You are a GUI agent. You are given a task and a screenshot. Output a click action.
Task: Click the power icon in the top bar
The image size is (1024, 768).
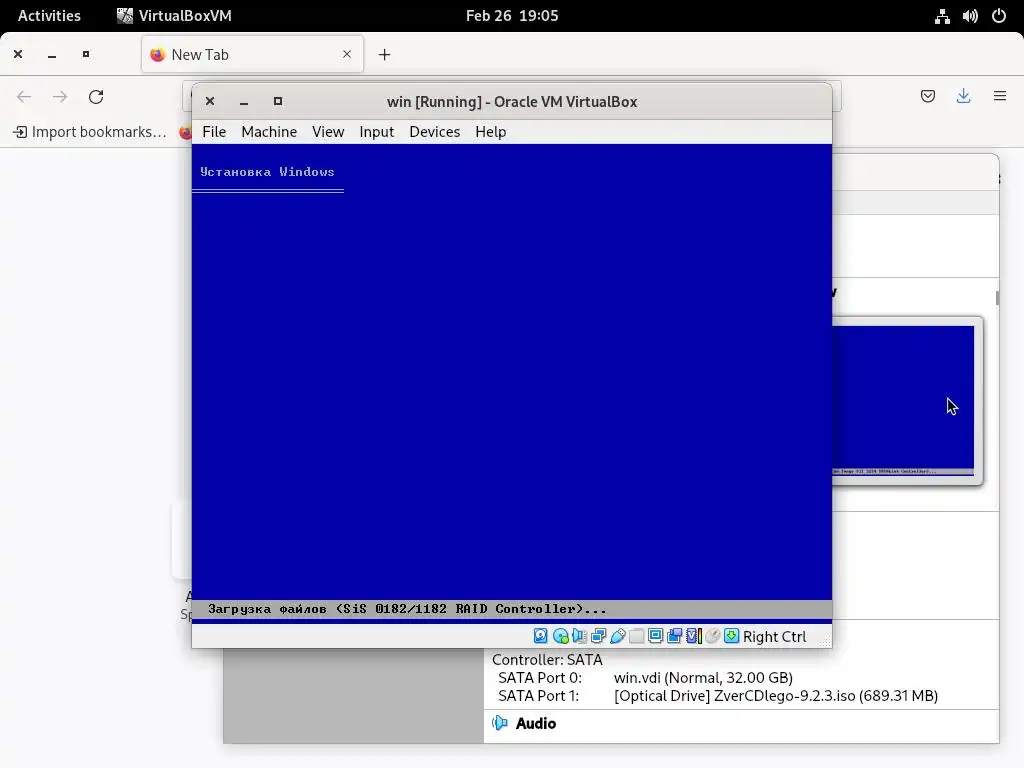point(999,16)
